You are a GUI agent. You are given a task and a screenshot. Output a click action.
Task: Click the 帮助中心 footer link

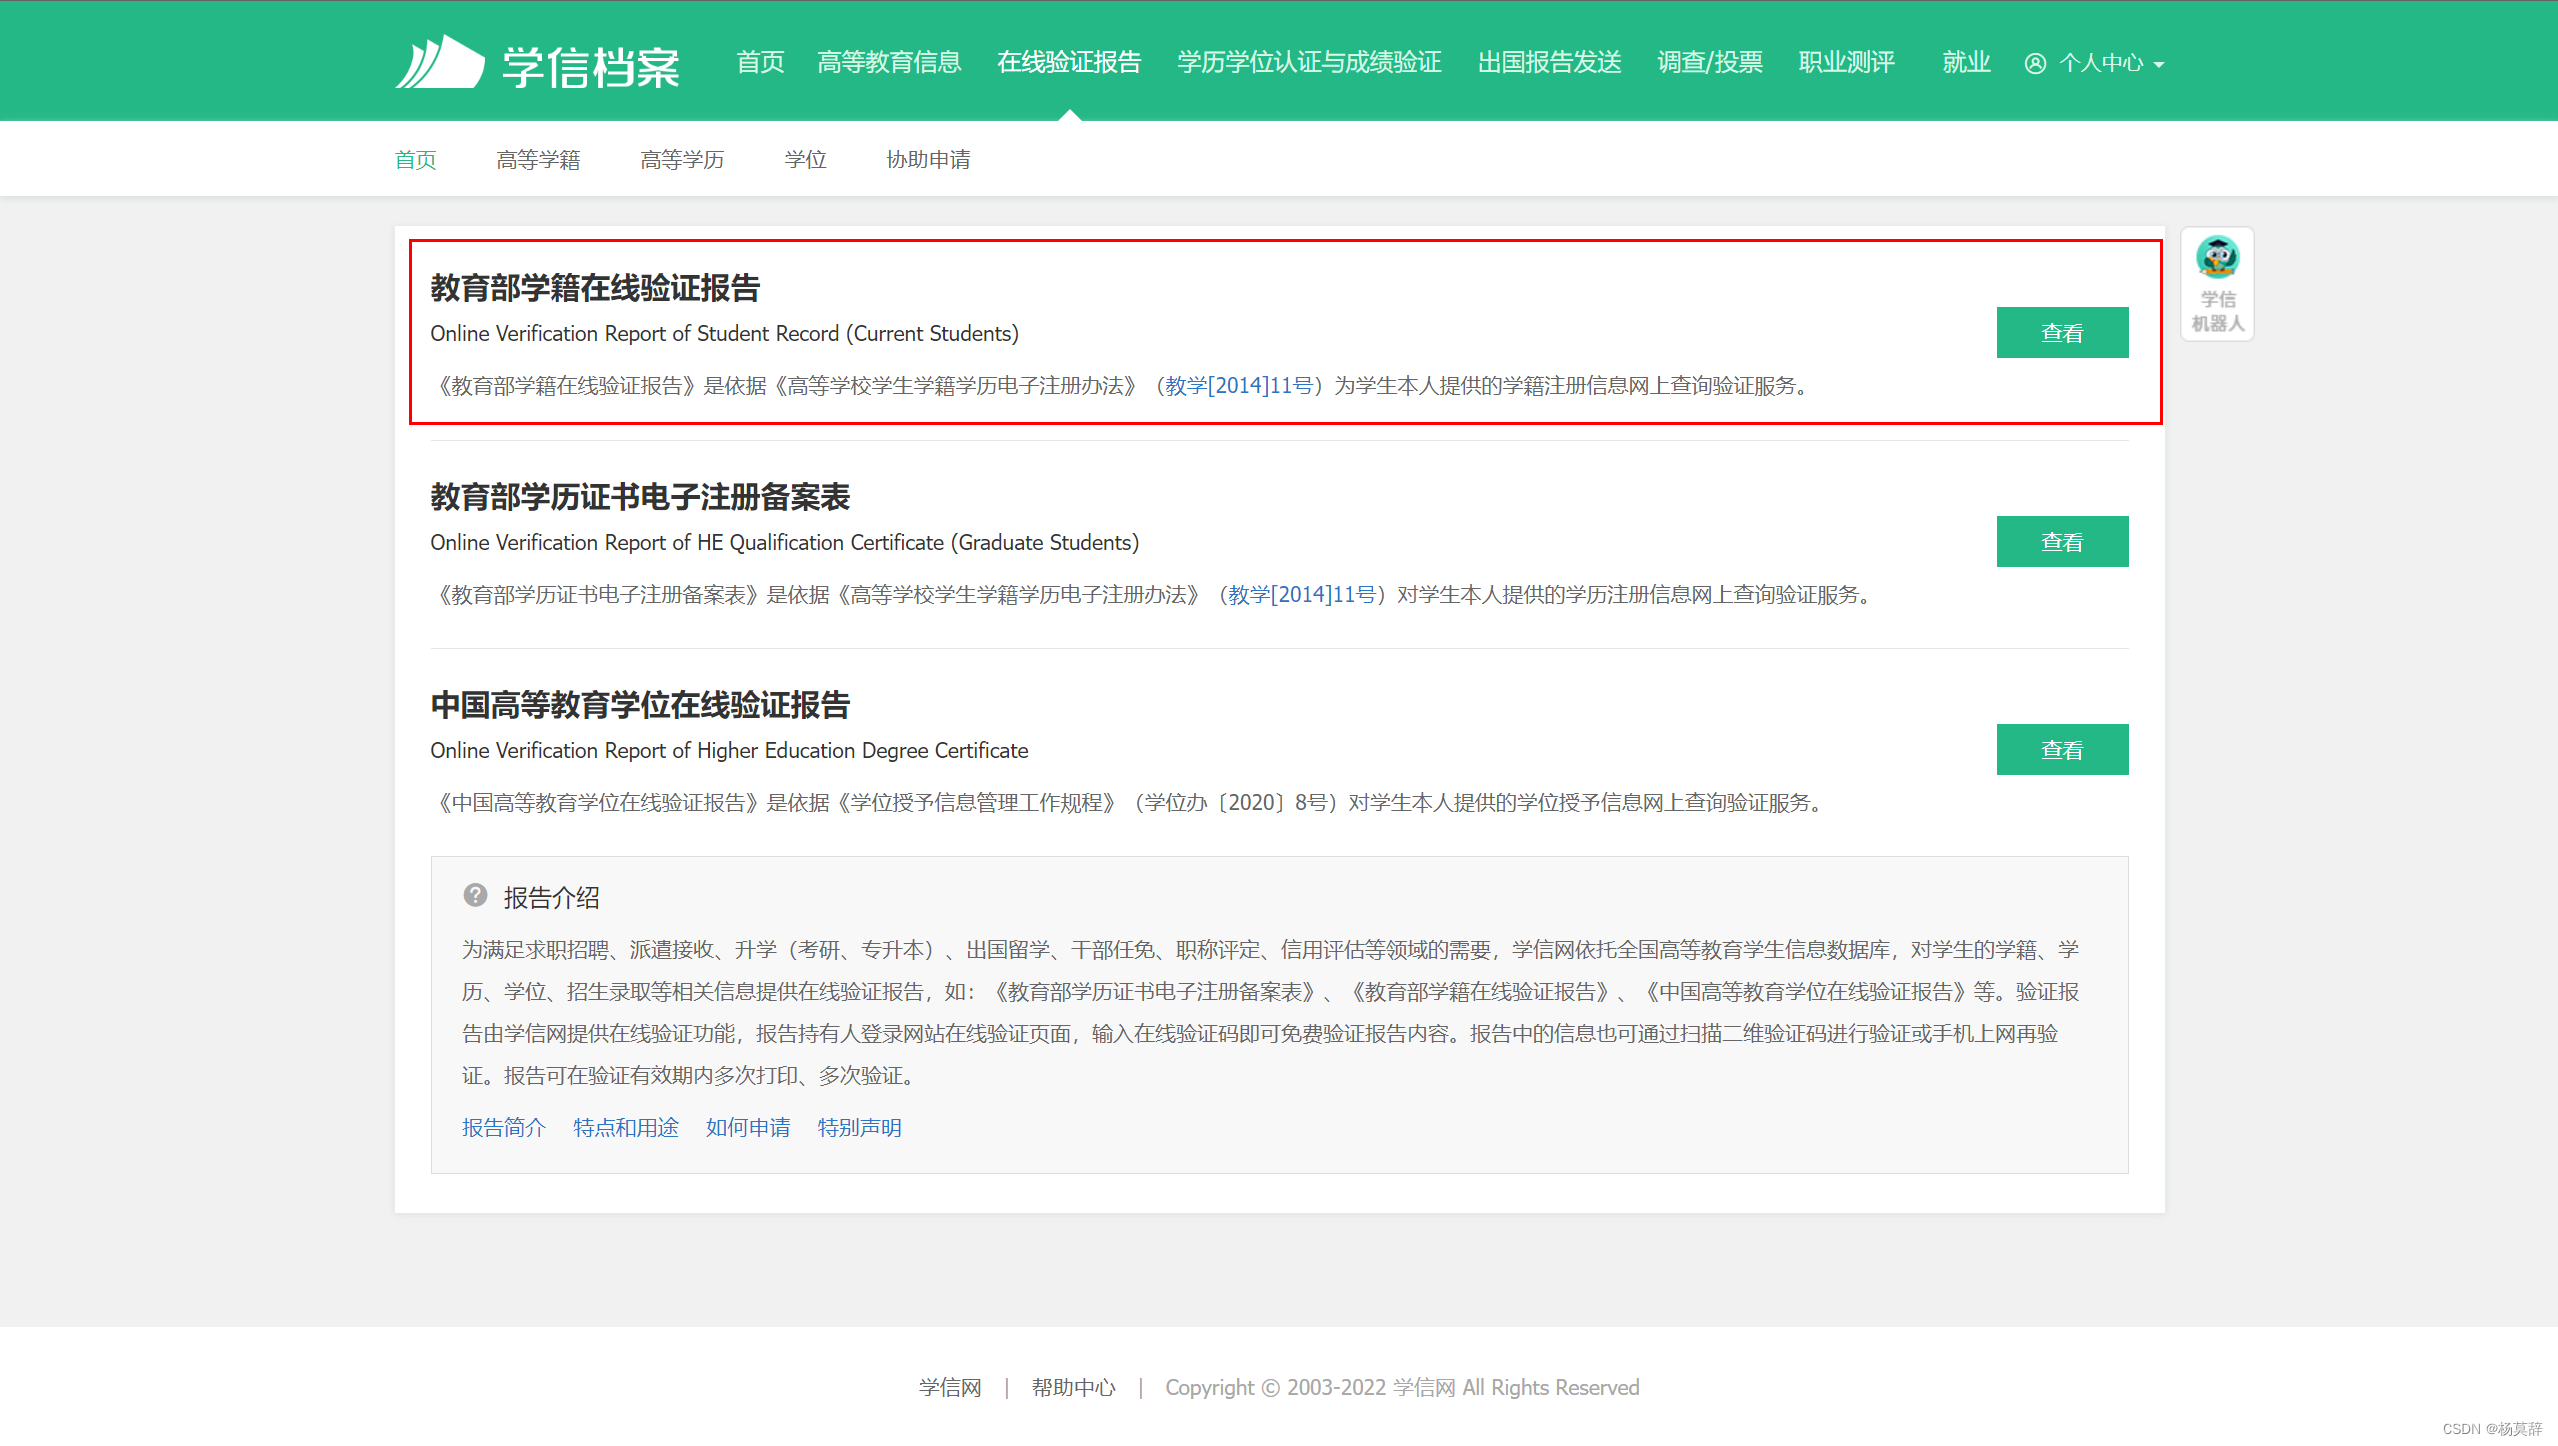pos(1074,1388)
